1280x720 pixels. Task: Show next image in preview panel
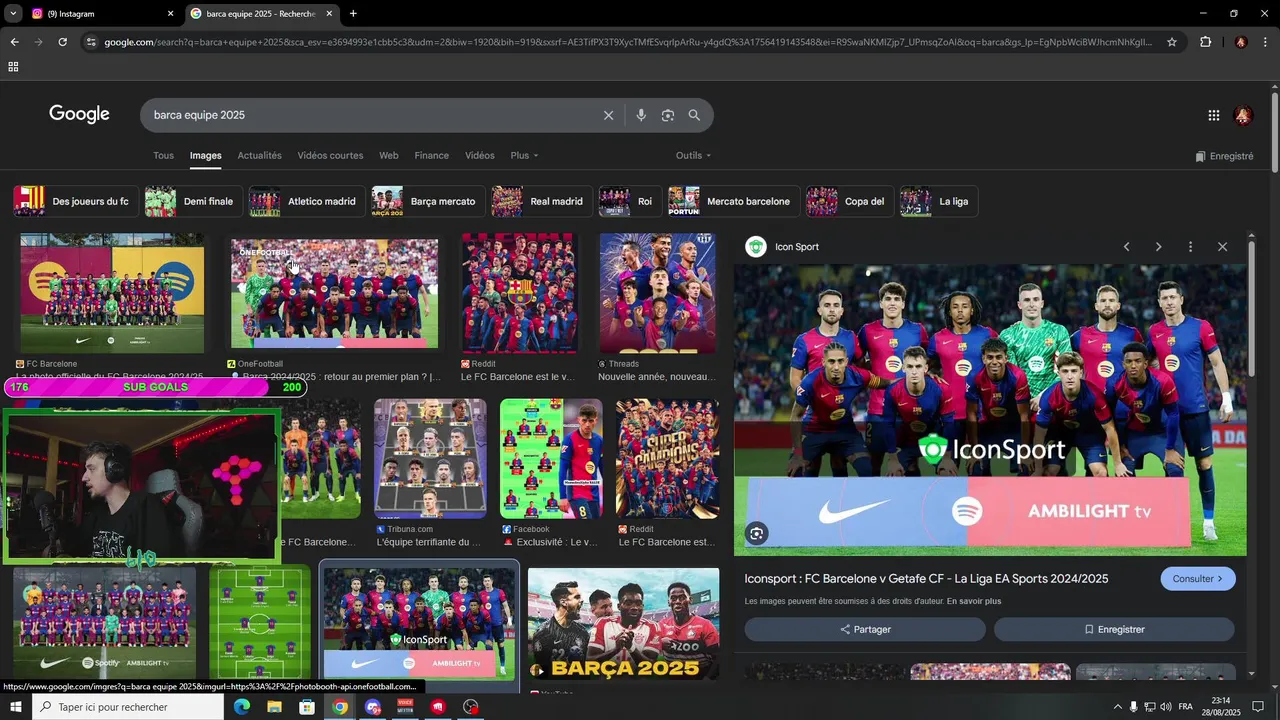pyautogui.click(x=1158, y=247)
